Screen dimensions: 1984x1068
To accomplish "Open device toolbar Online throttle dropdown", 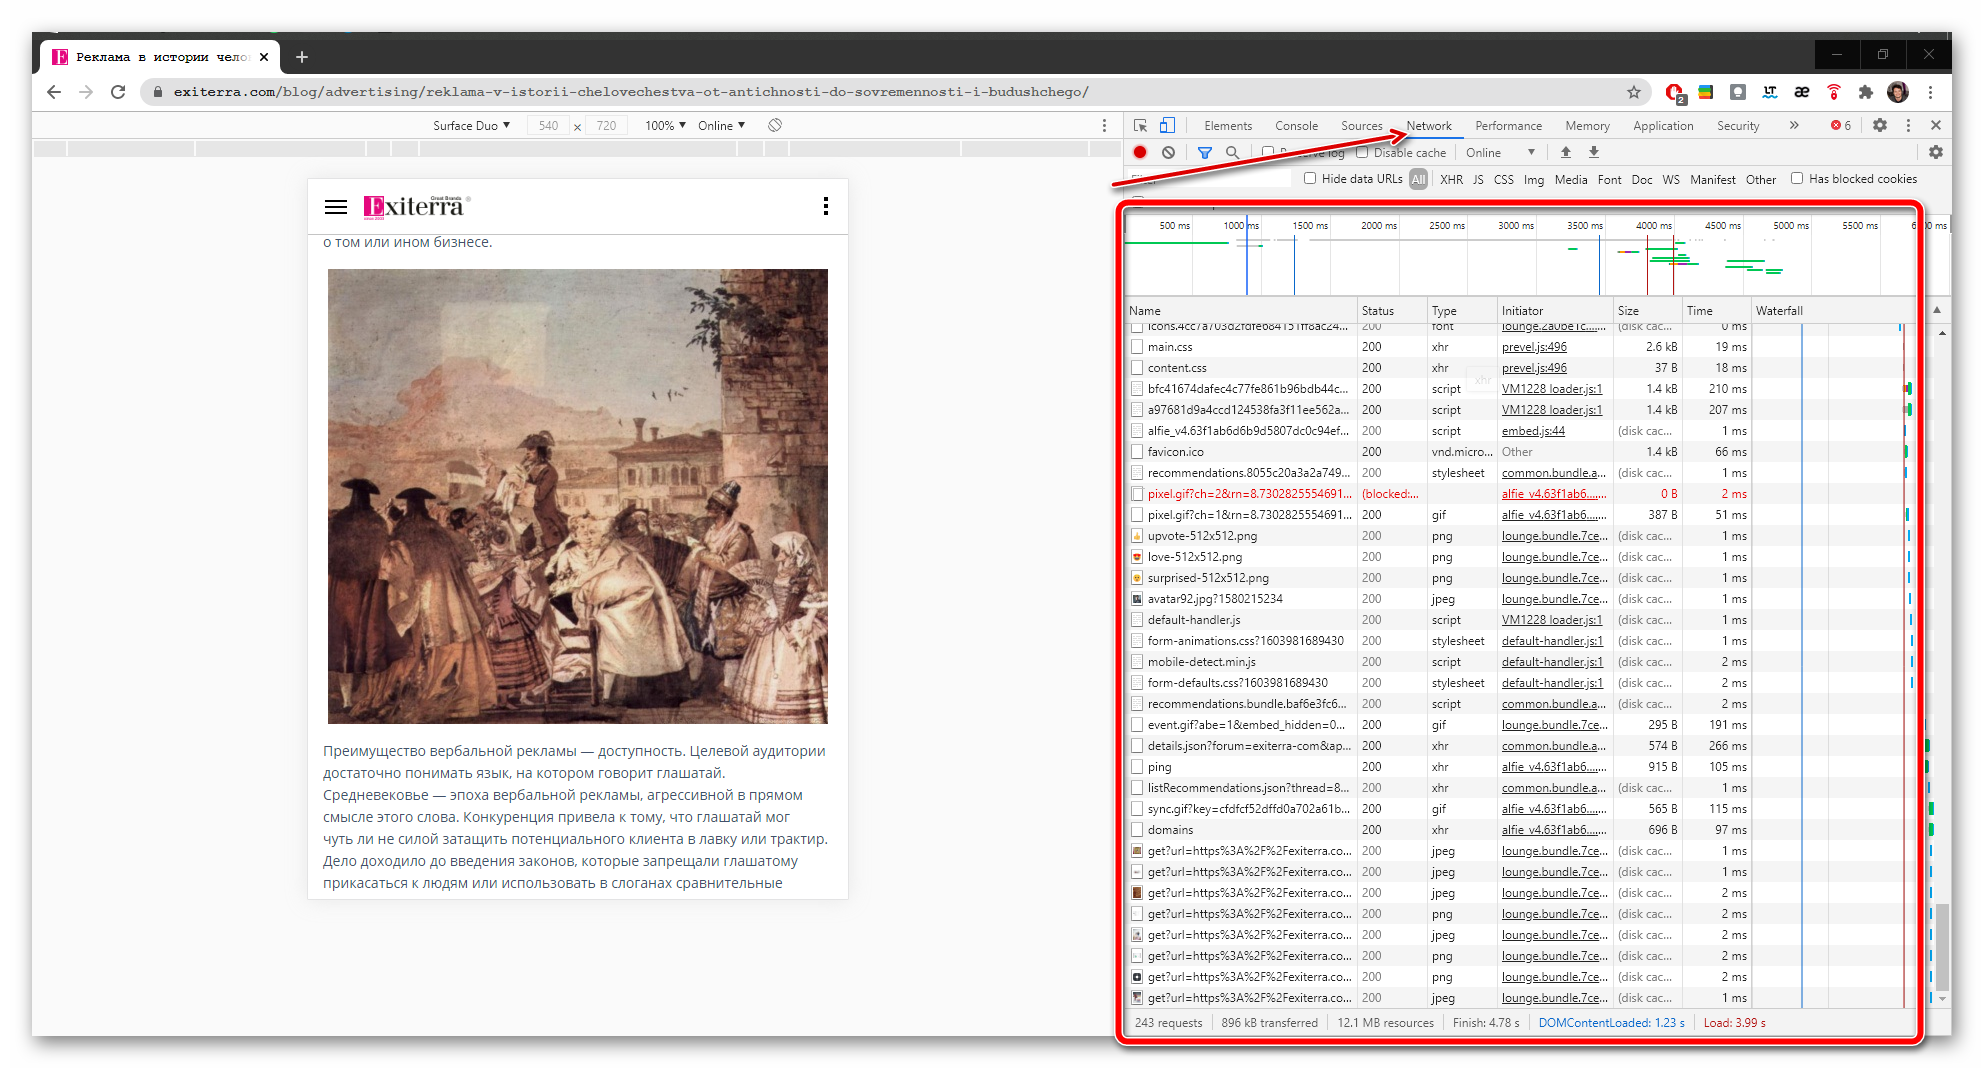I will (x=721, y=125).
